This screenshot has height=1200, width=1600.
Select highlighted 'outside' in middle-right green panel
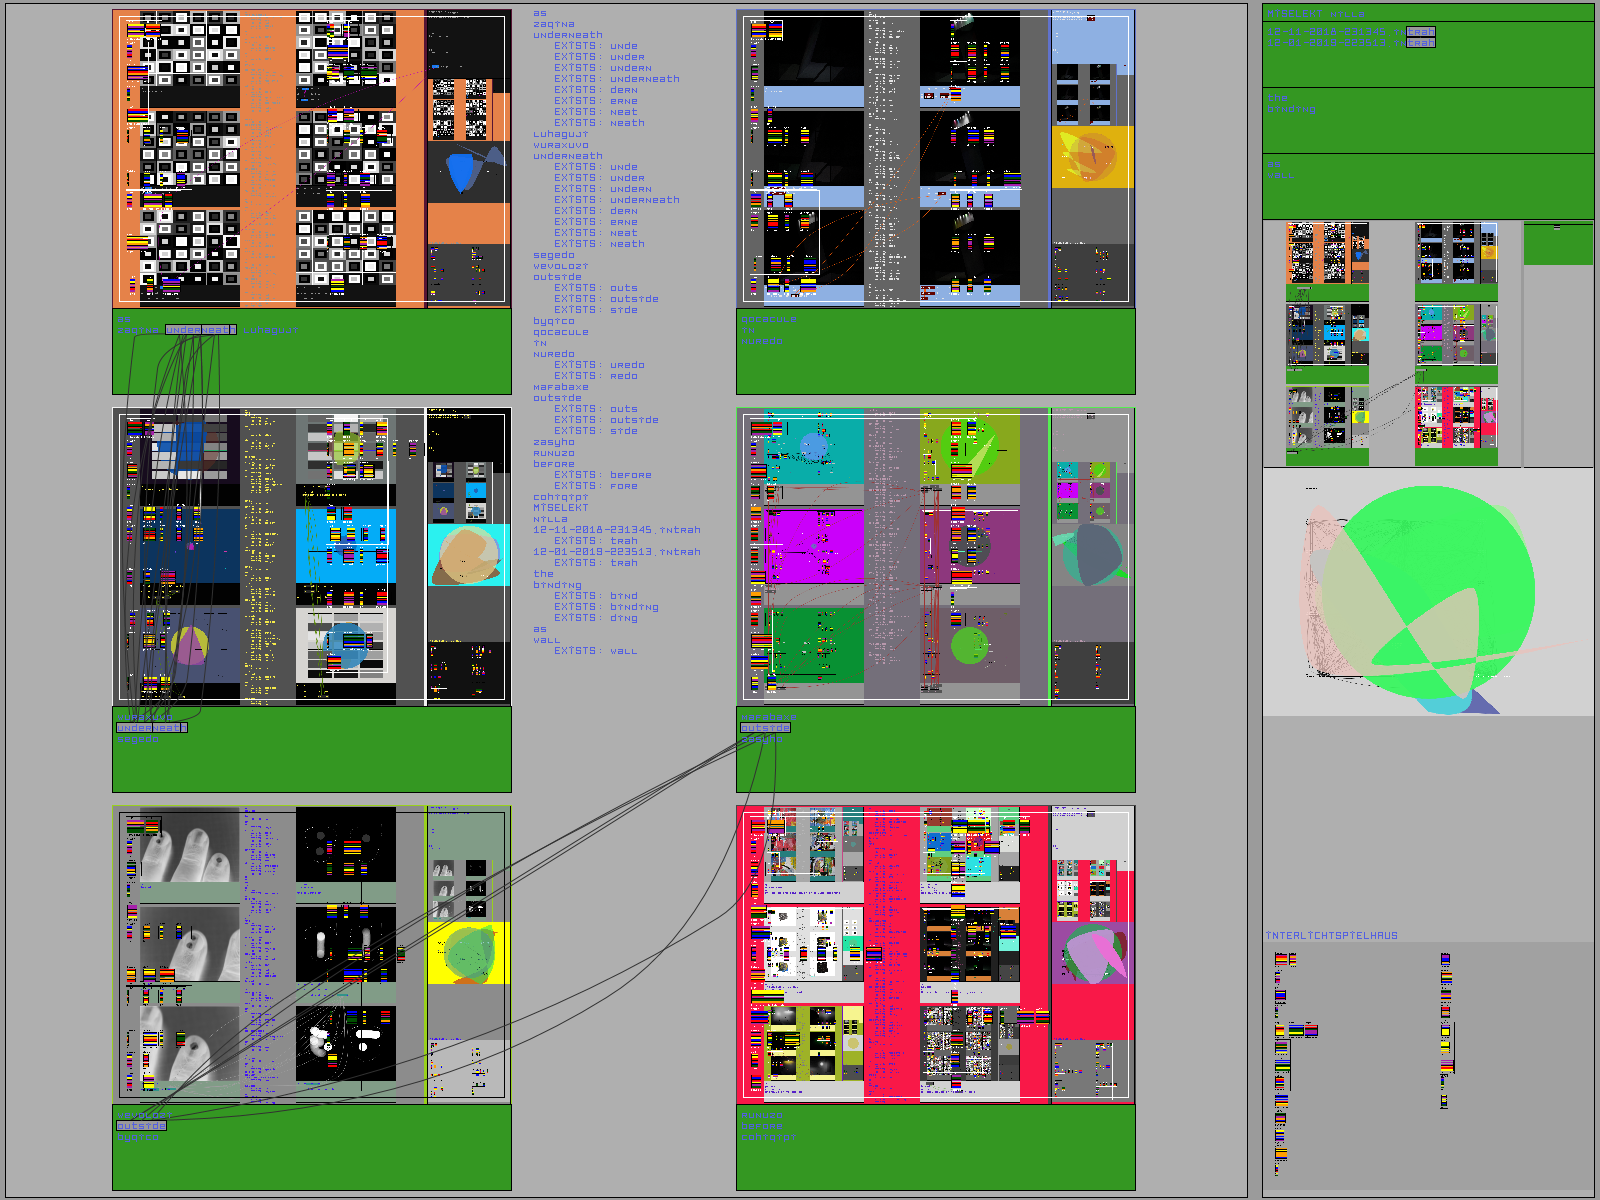pyautogui.click(x=765, y=728)
